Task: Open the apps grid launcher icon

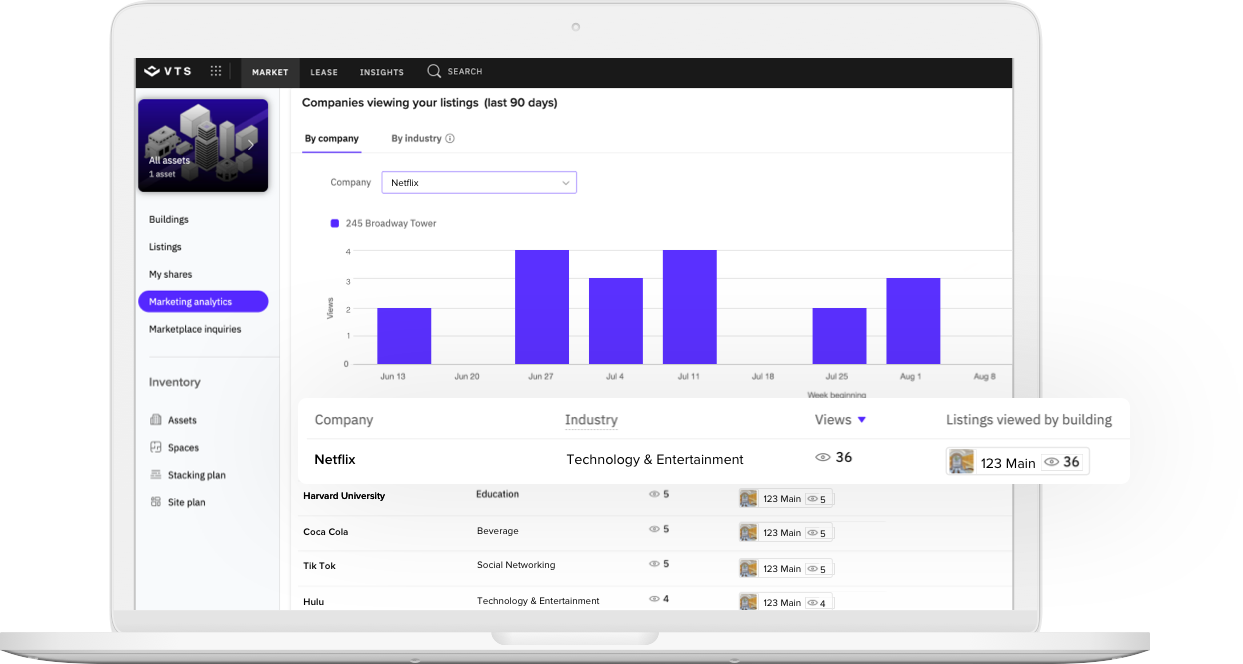Action: click(216, 72)
